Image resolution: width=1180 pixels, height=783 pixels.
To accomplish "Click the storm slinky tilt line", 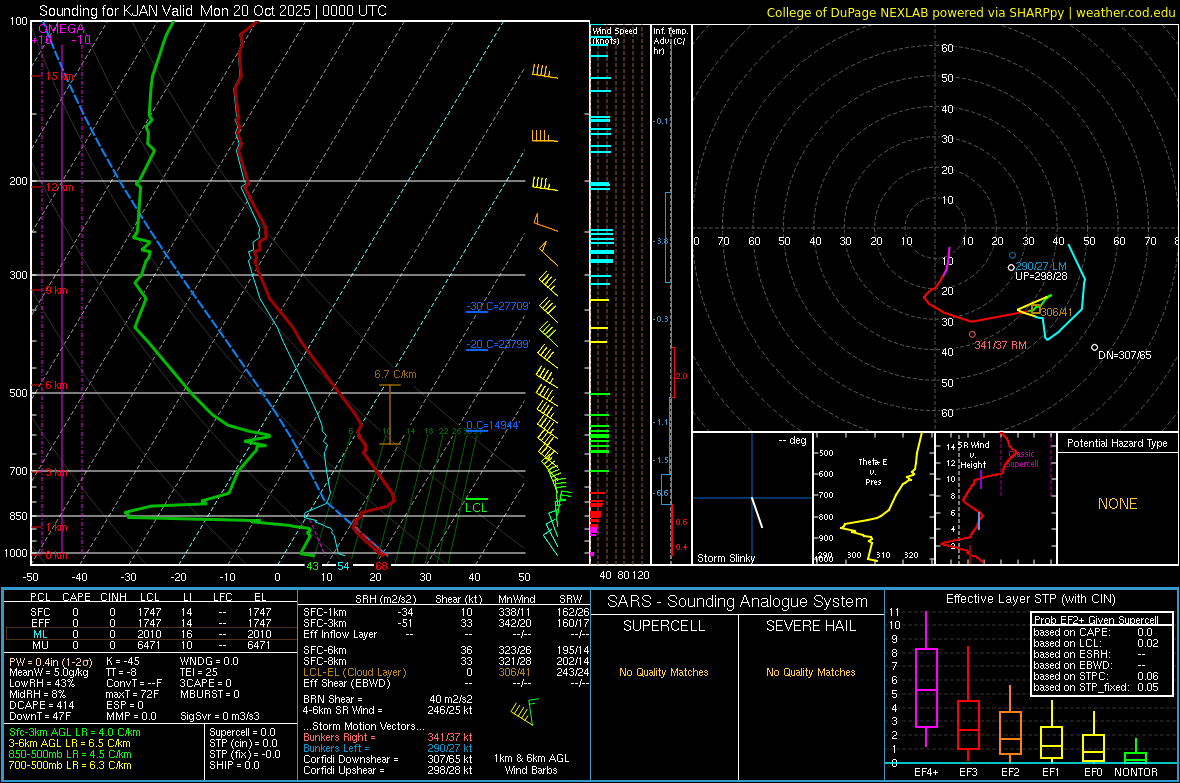I will tap(756, 512).
